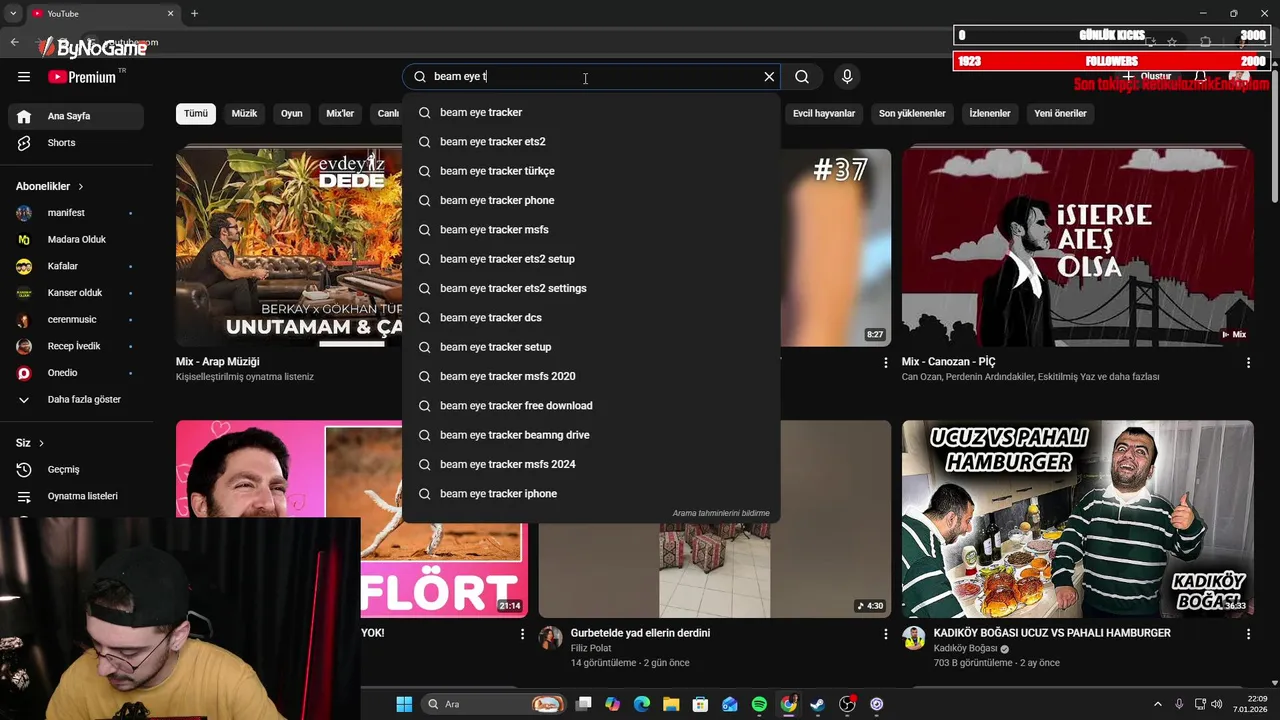Choose suggestion 'beam eye tracker phone'
Screen dimensions: 1280x720
point(591,200)
